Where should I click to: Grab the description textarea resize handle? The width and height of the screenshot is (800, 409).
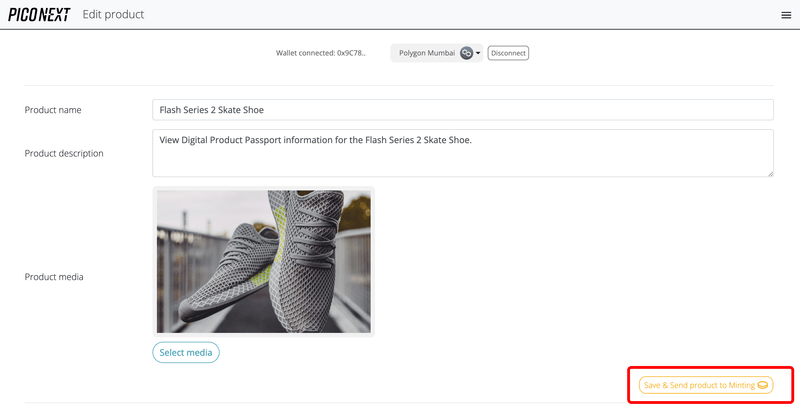tap(769, 173)
